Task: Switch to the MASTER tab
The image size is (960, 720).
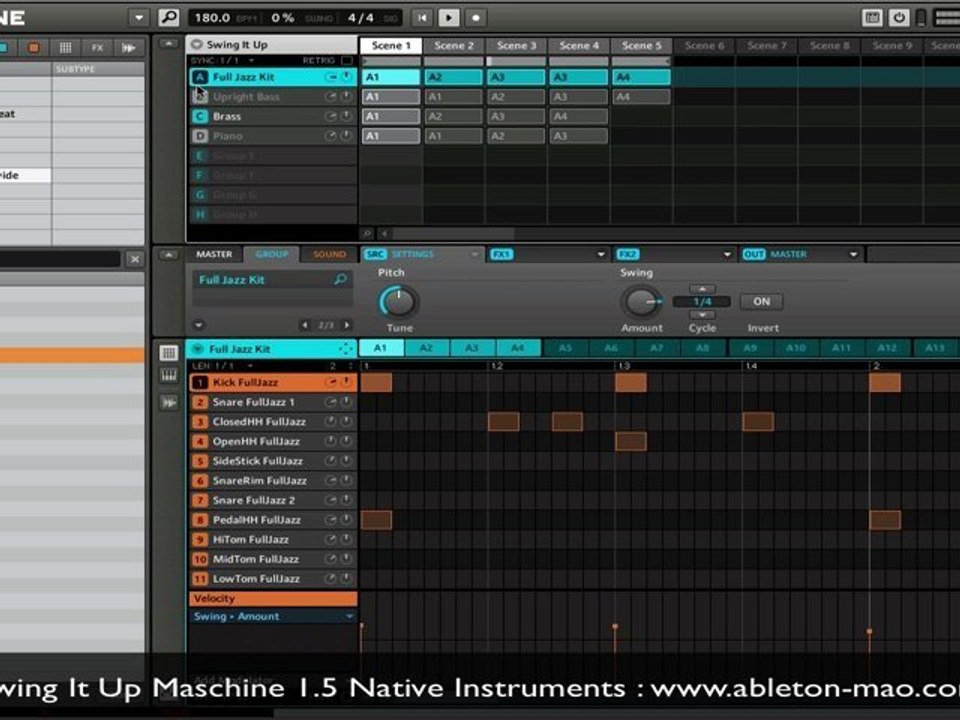Action: (x=214, y=254)
